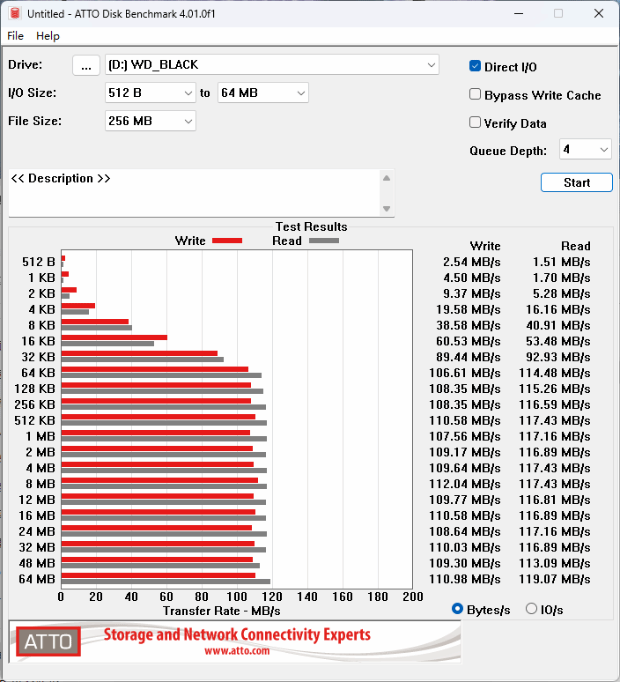This screenshot has width=620, height=682.
Task: Click the 512 KB row label
Action: 35,421
